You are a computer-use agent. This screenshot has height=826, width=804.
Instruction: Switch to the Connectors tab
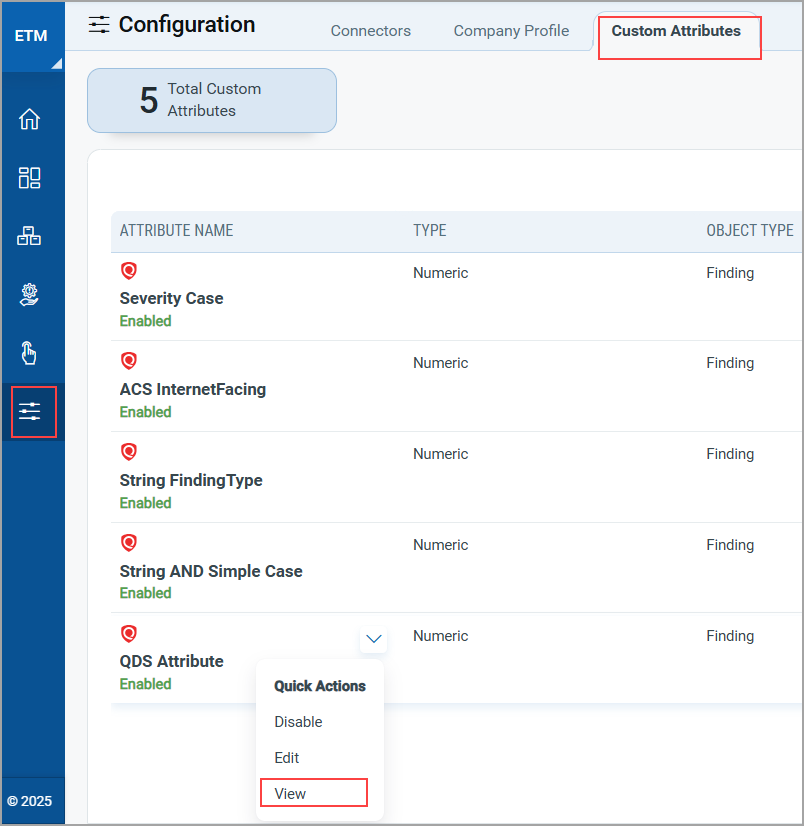[x=370, y=31]
